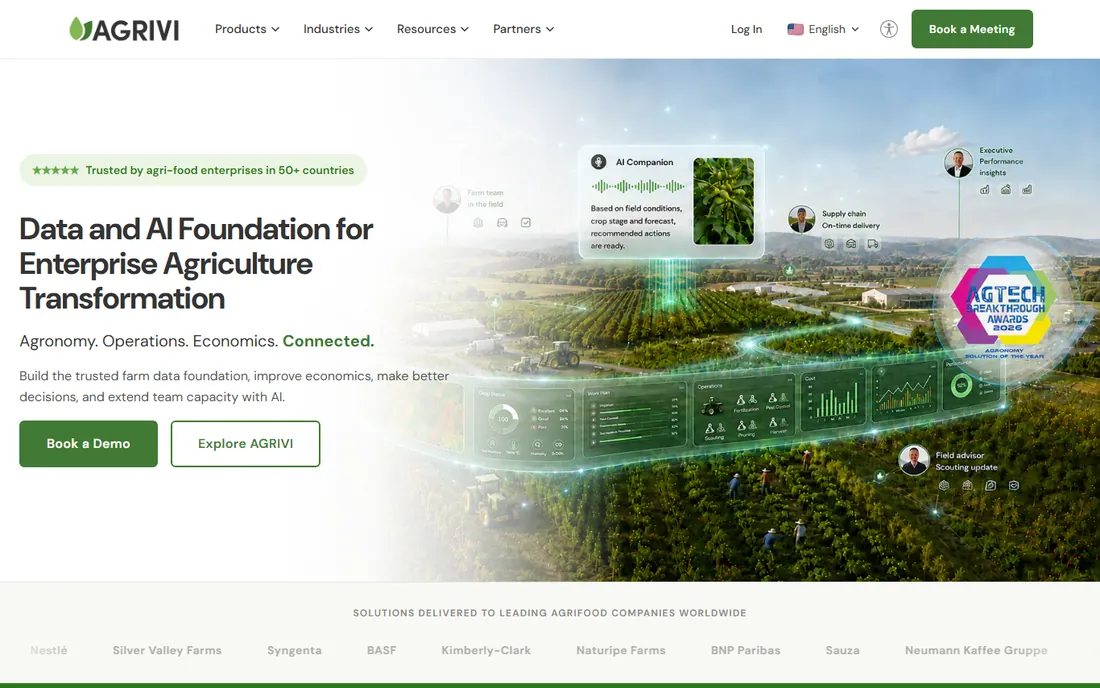Click the Nestlé company name

[x=49, y=650]
